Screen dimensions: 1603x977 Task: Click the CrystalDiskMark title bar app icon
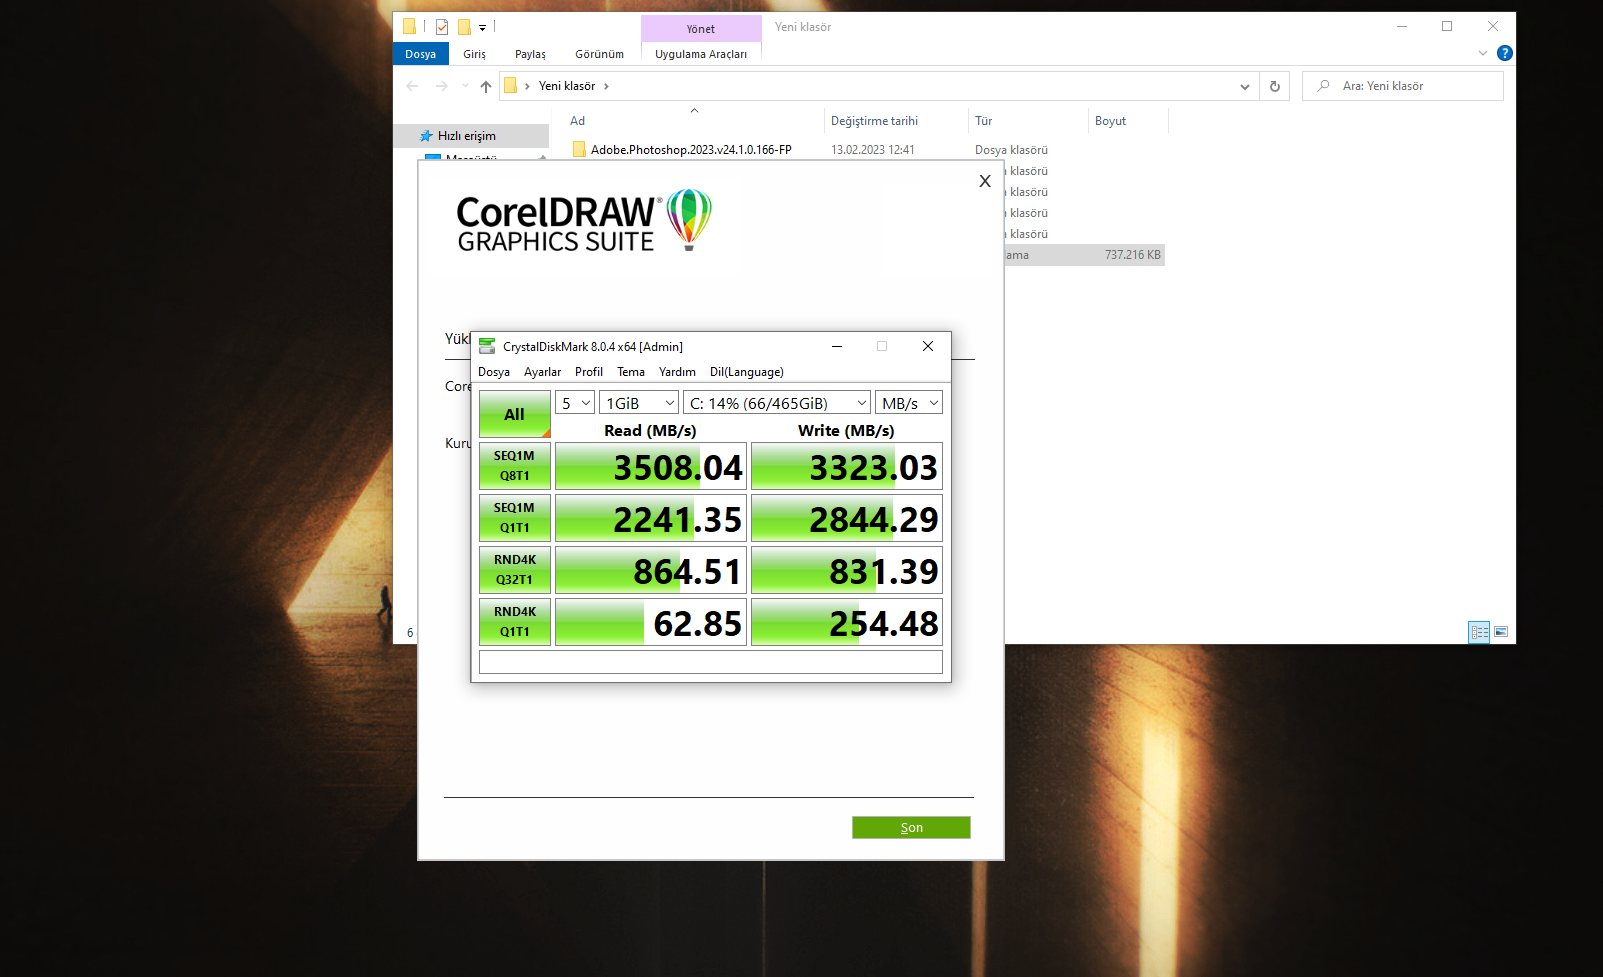(487, 346)
